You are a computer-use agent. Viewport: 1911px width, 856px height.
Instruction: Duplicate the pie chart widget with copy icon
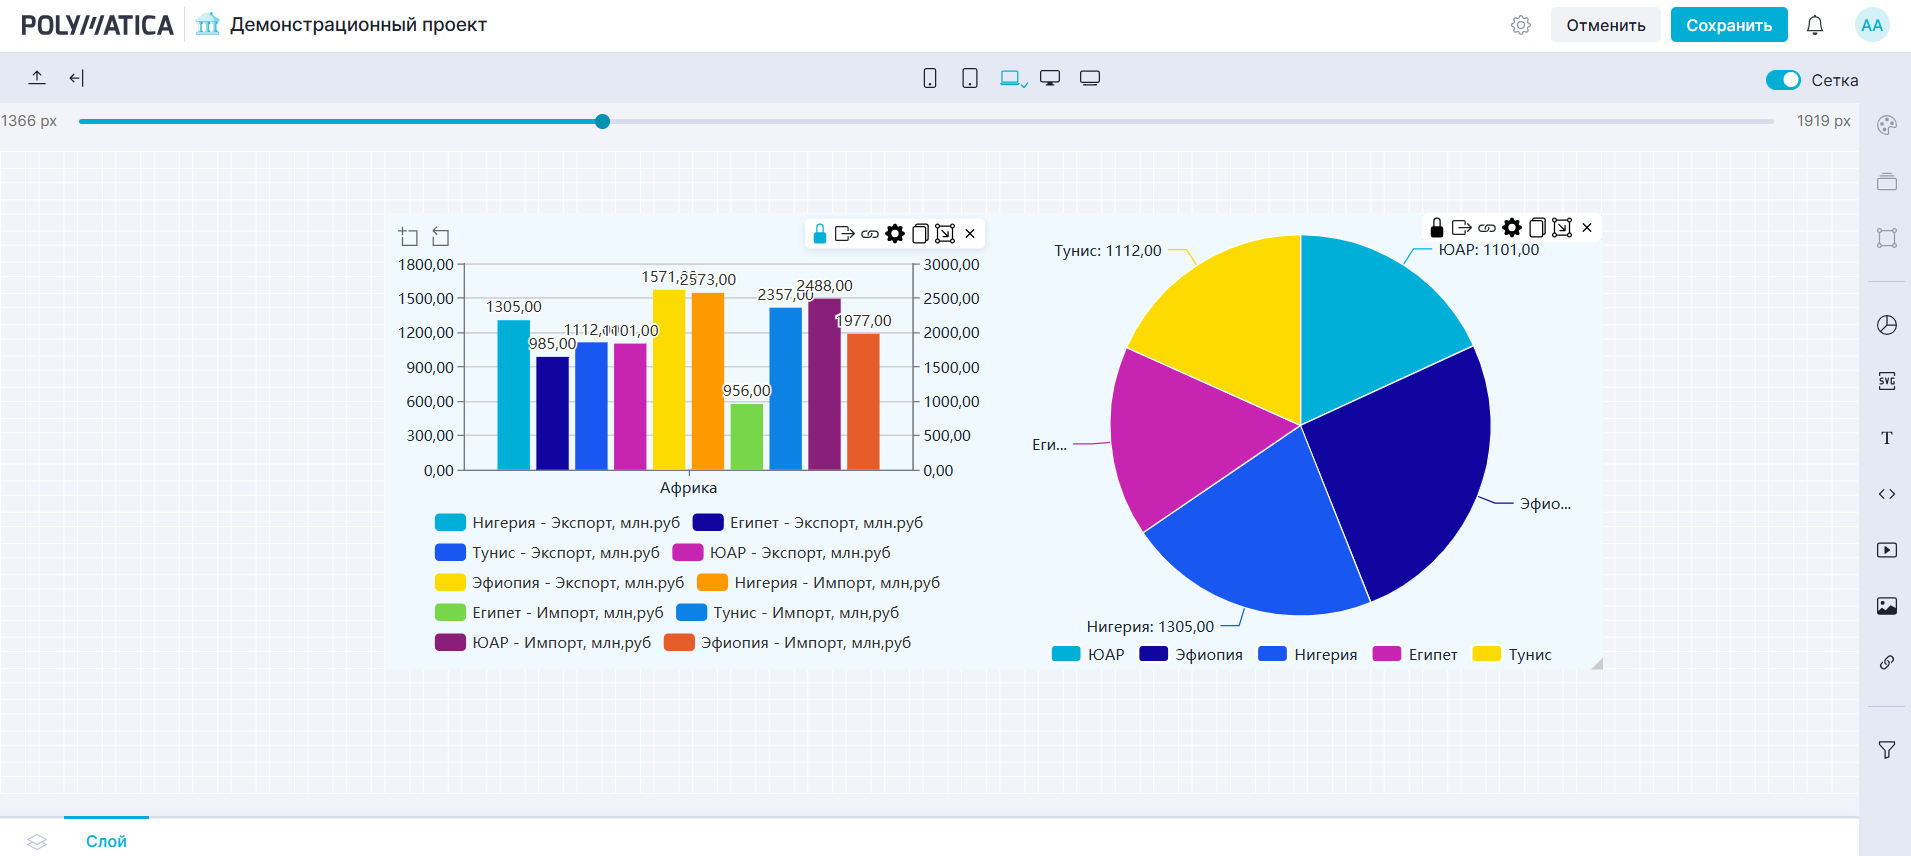[1537, 227]
